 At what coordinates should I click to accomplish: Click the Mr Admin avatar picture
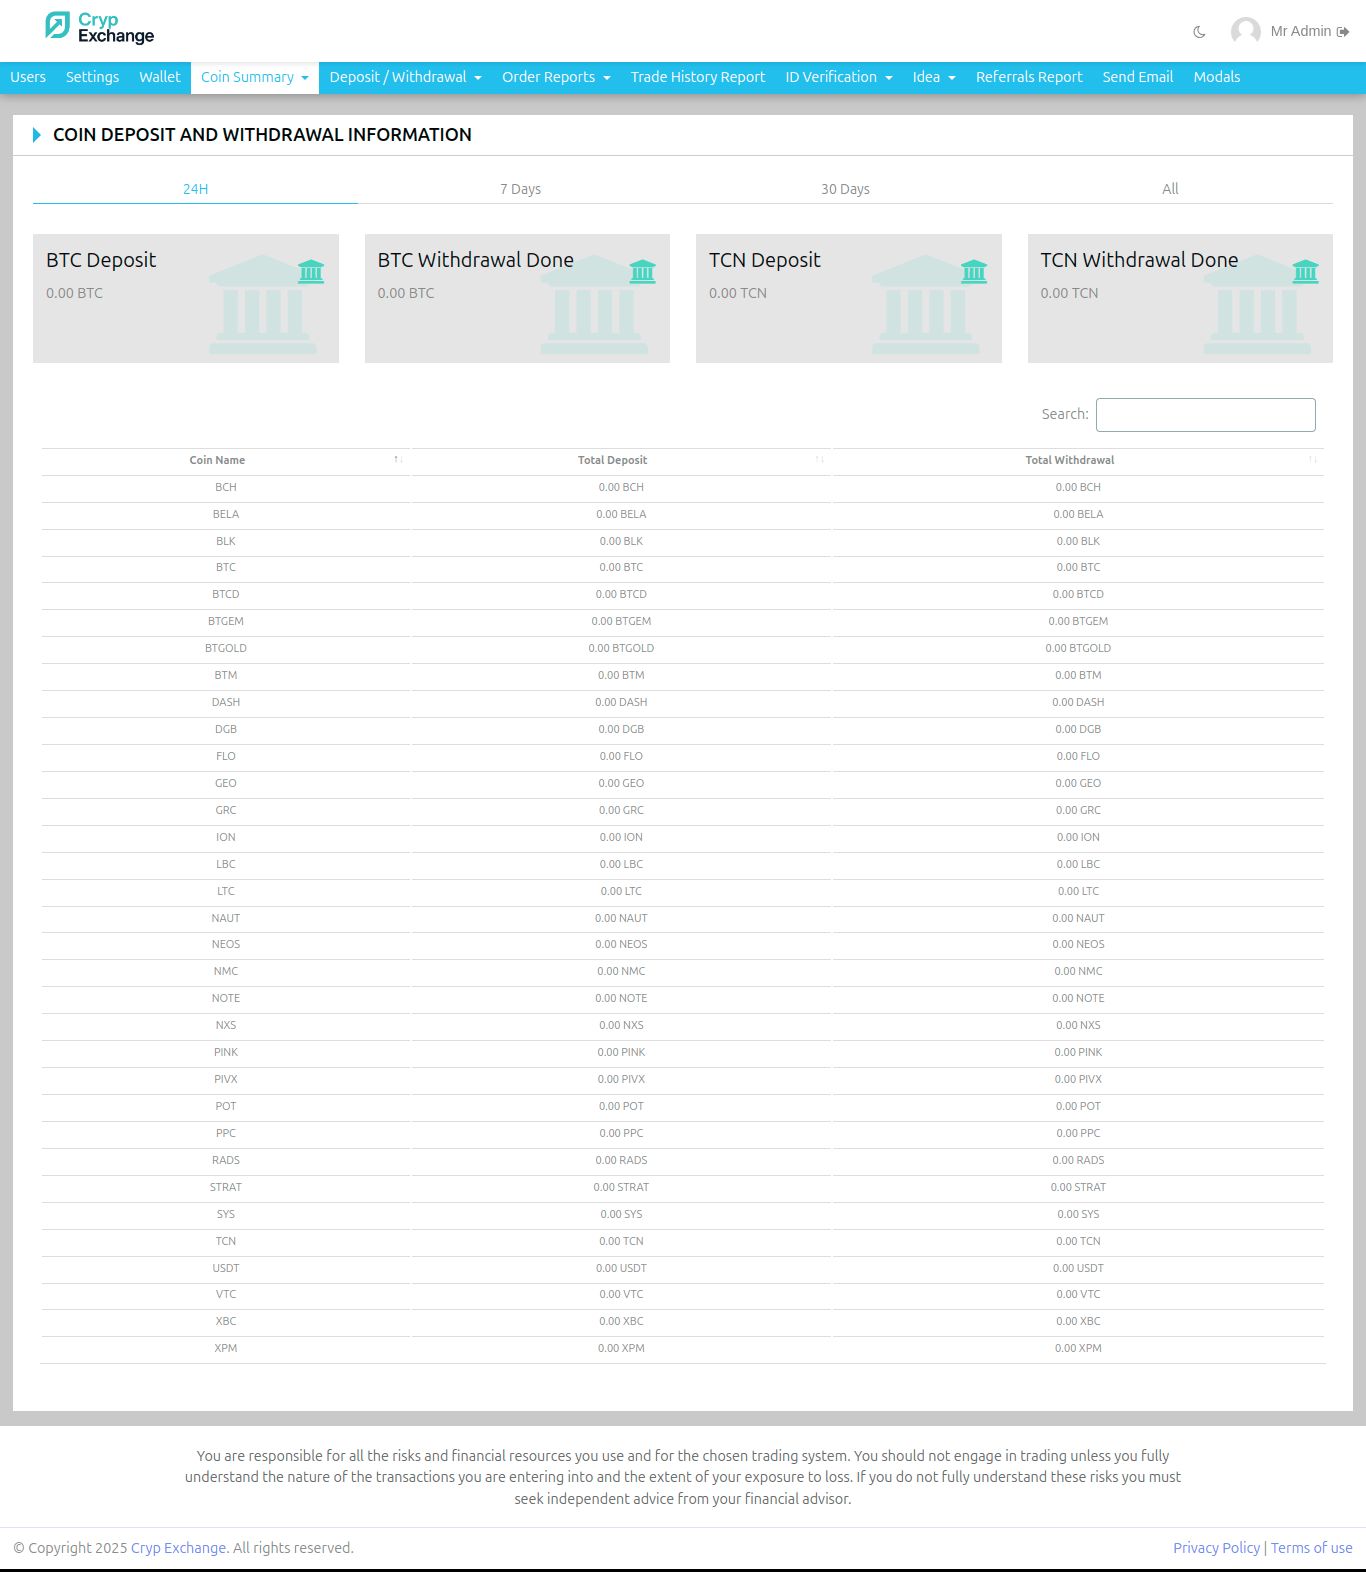point(1245,31)
